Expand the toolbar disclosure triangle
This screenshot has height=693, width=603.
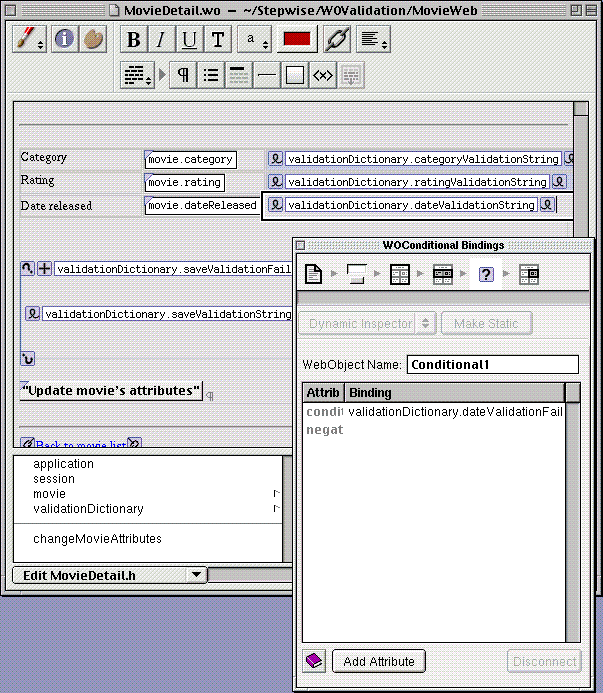(162, 75)
